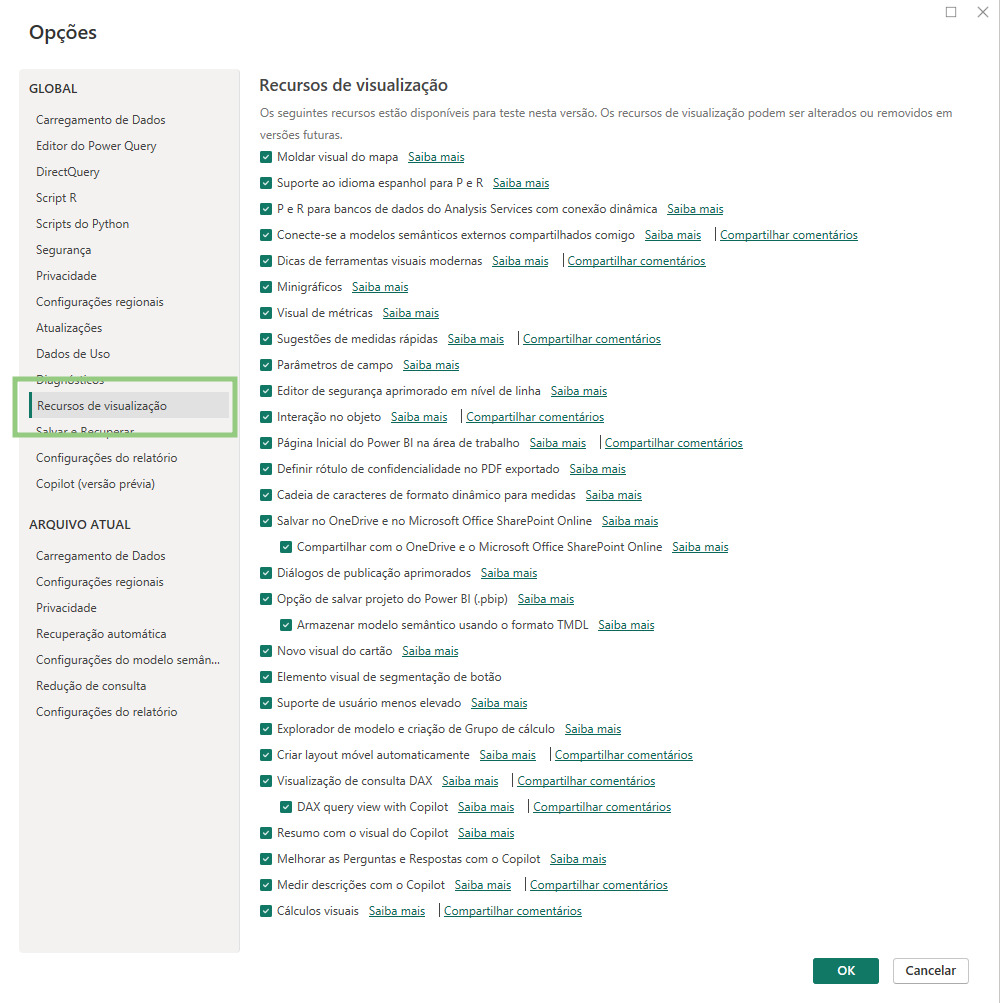Click the OK button
Screen dimensions: 1000x1003
pos(846,970)
